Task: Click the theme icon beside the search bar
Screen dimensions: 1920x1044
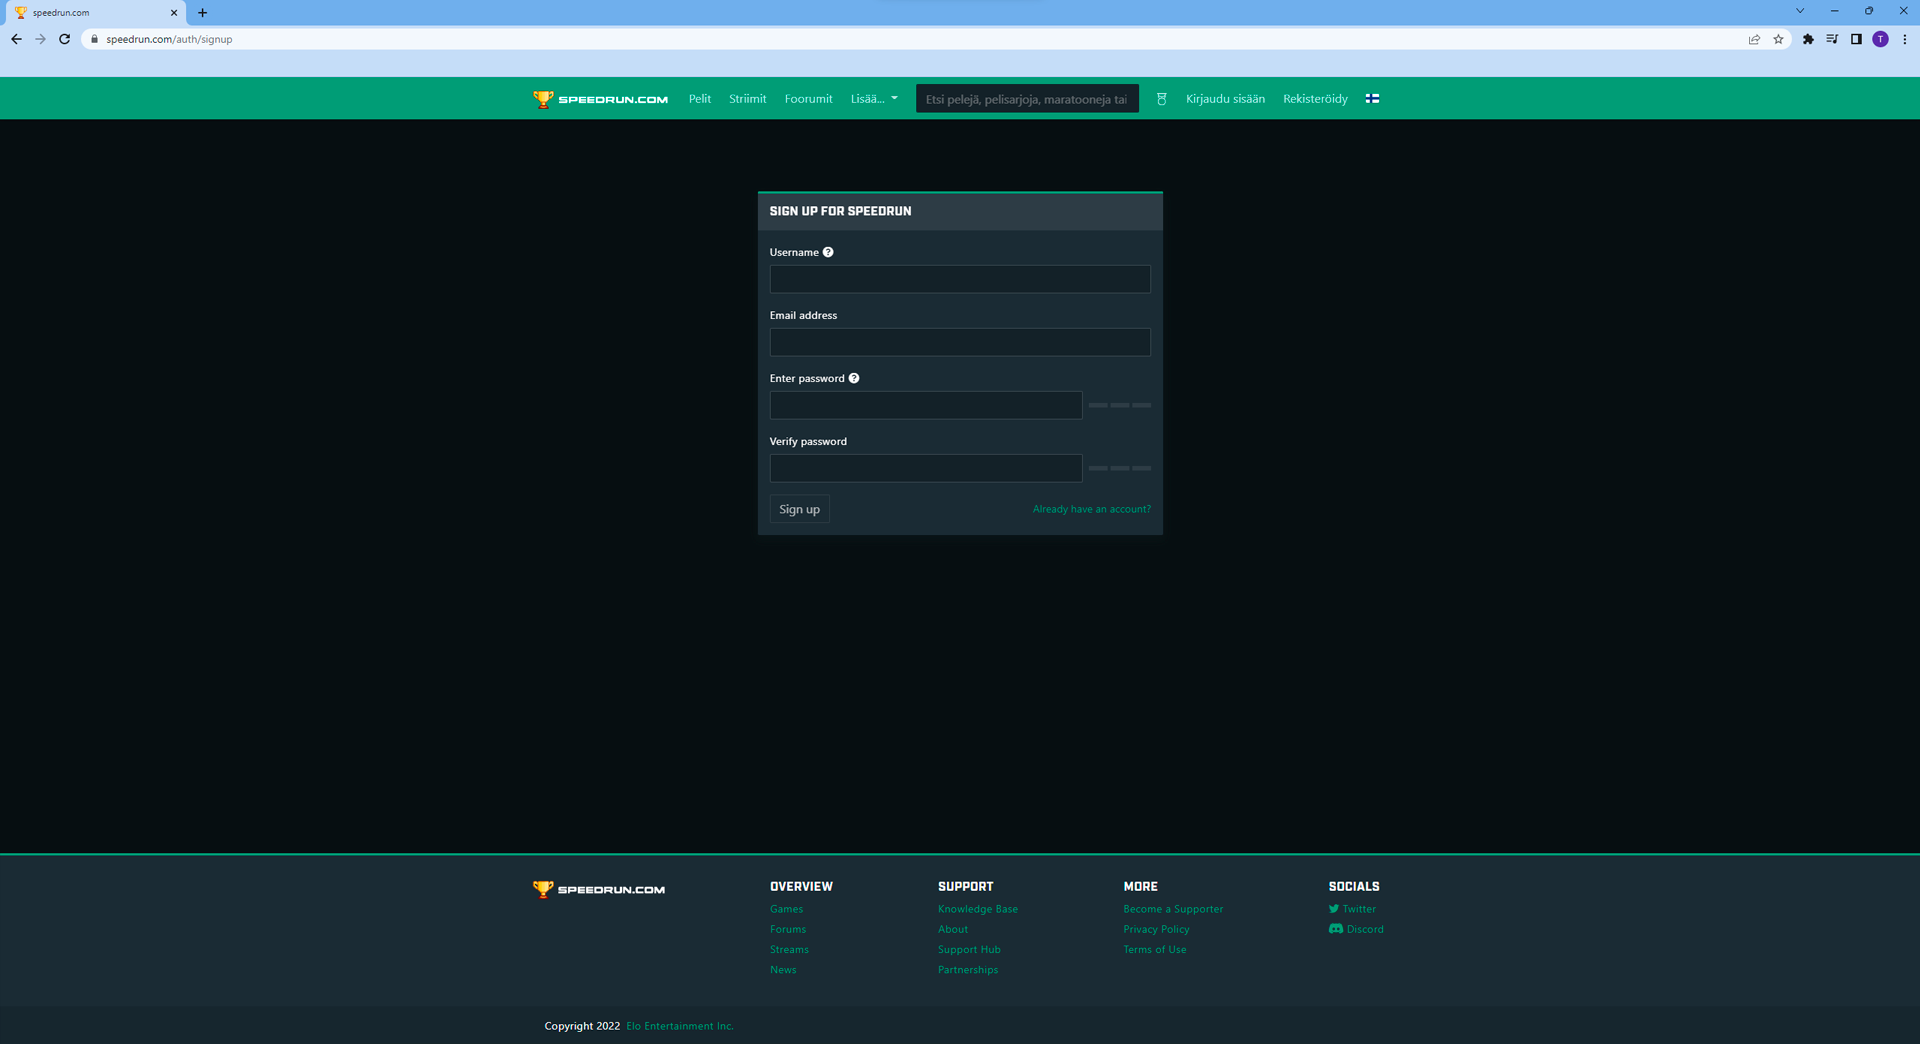Action: pos(1161,99)
